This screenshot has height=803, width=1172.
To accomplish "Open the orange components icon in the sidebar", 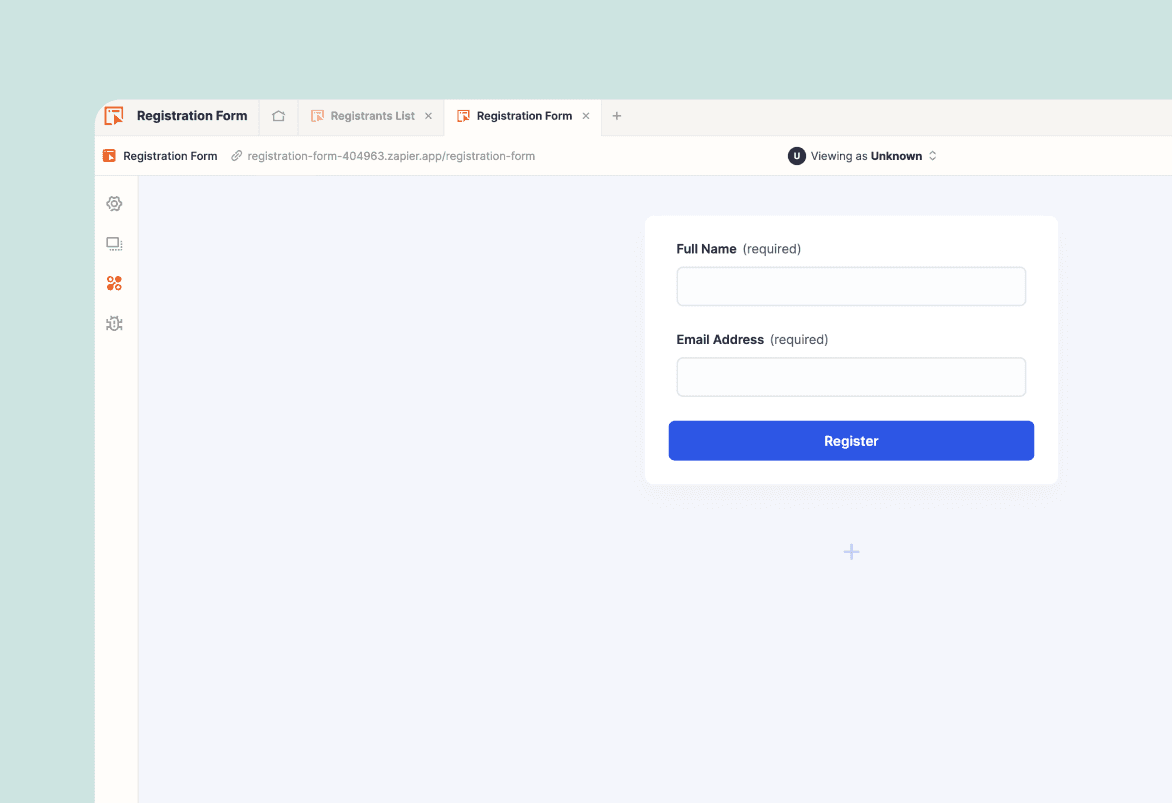I will 114,284.
